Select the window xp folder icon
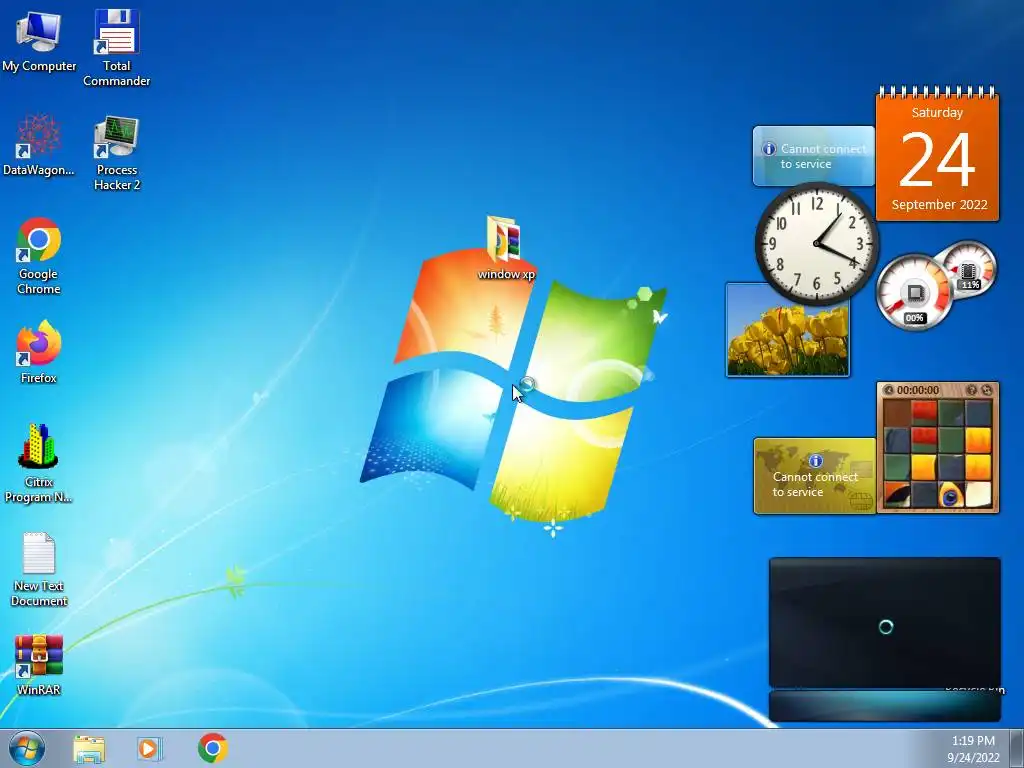1024x768 pixels. click(x=506, y=248)
